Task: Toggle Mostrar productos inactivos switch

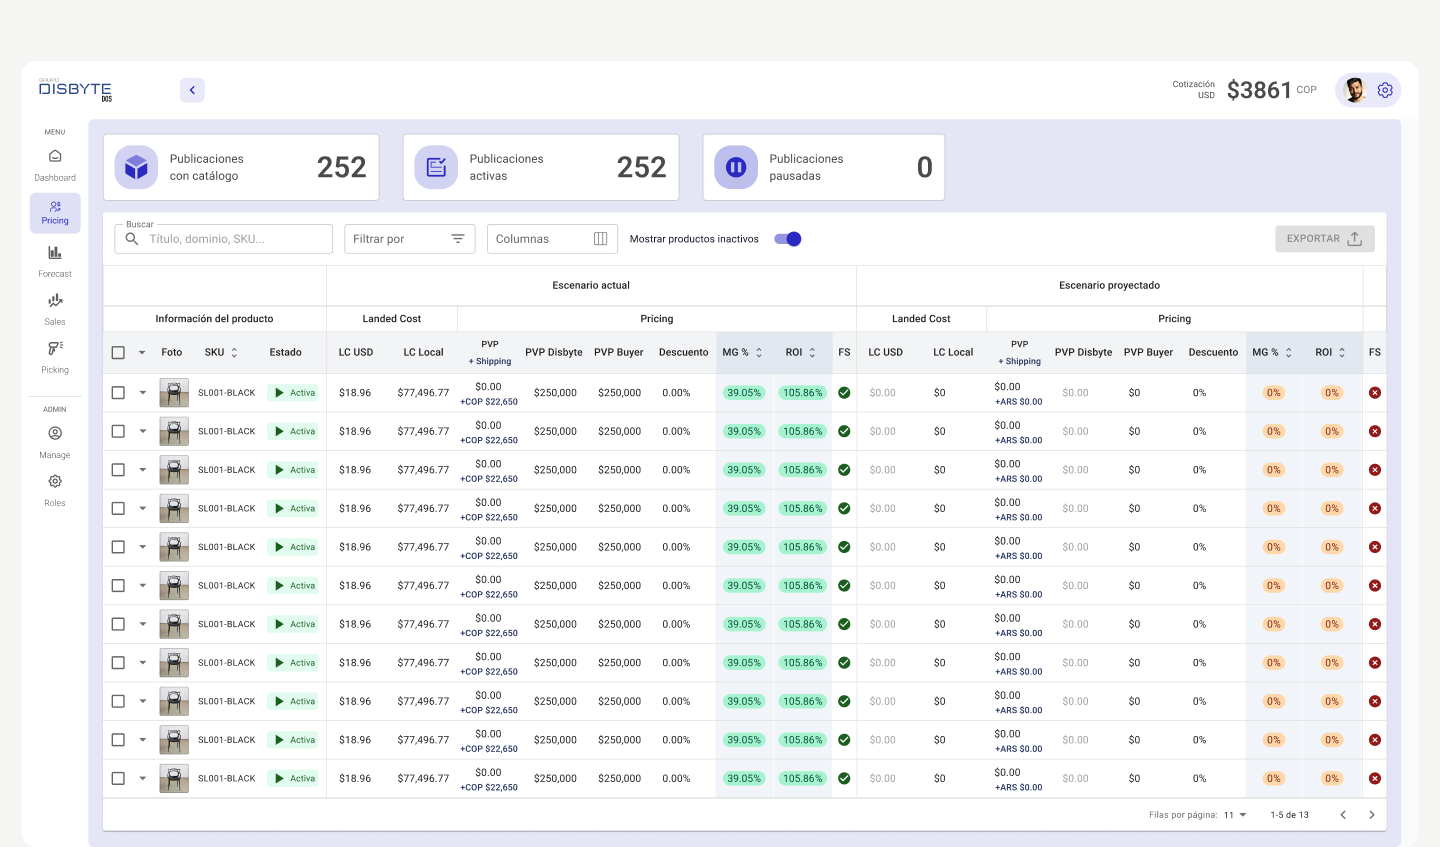Action: point(788,239)
